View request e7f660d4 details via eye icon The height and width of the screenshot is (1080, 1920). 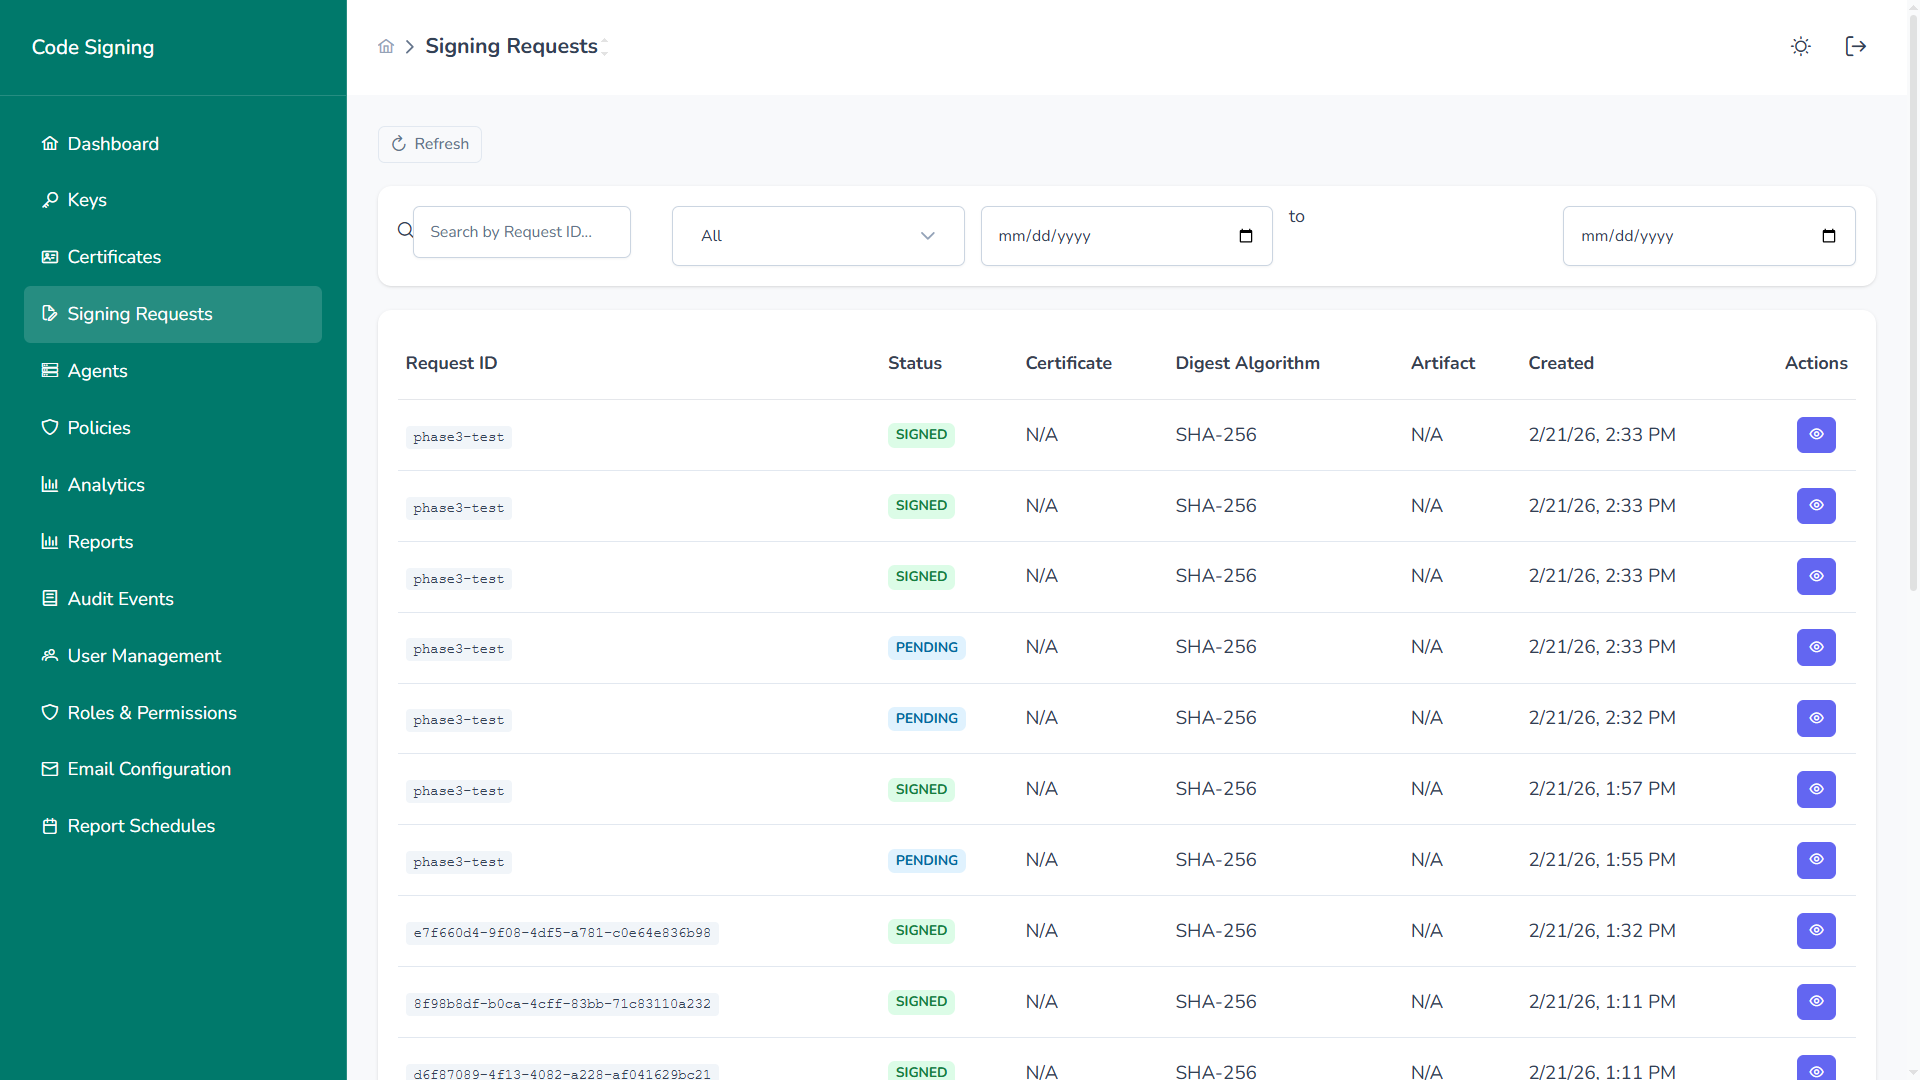pos(1815,931)
